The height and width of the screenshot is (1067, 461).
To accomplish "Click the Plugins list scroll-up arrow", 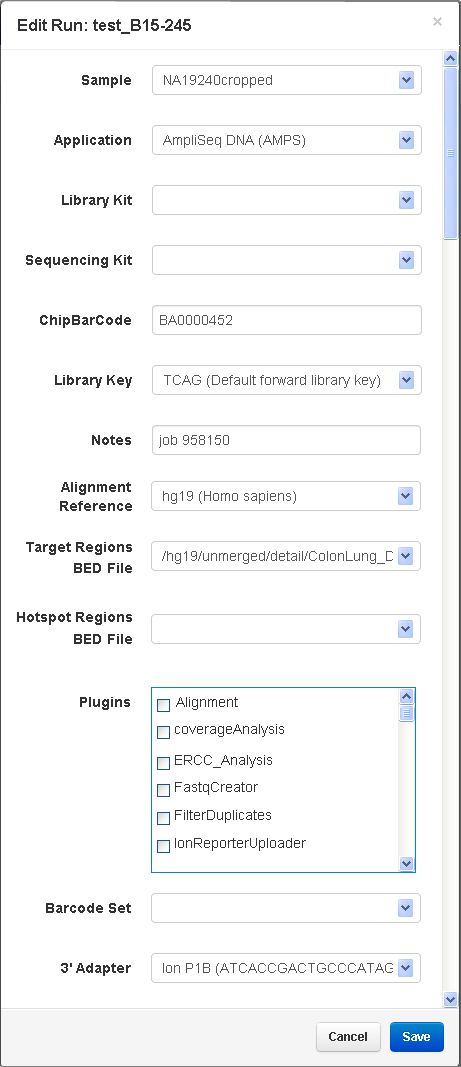I will pyautogui.click(x=407, y=697).
